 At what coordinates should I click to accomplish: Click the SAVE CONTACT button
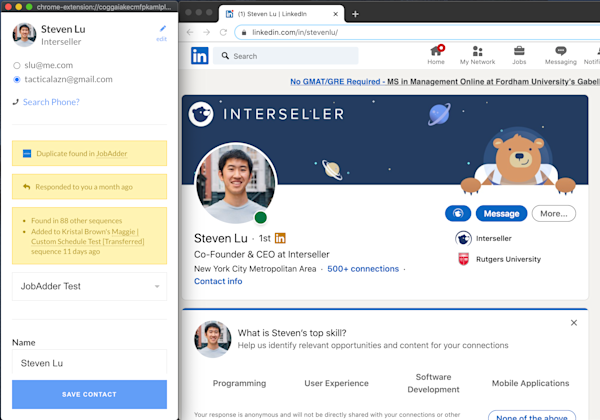pos(90,394)
